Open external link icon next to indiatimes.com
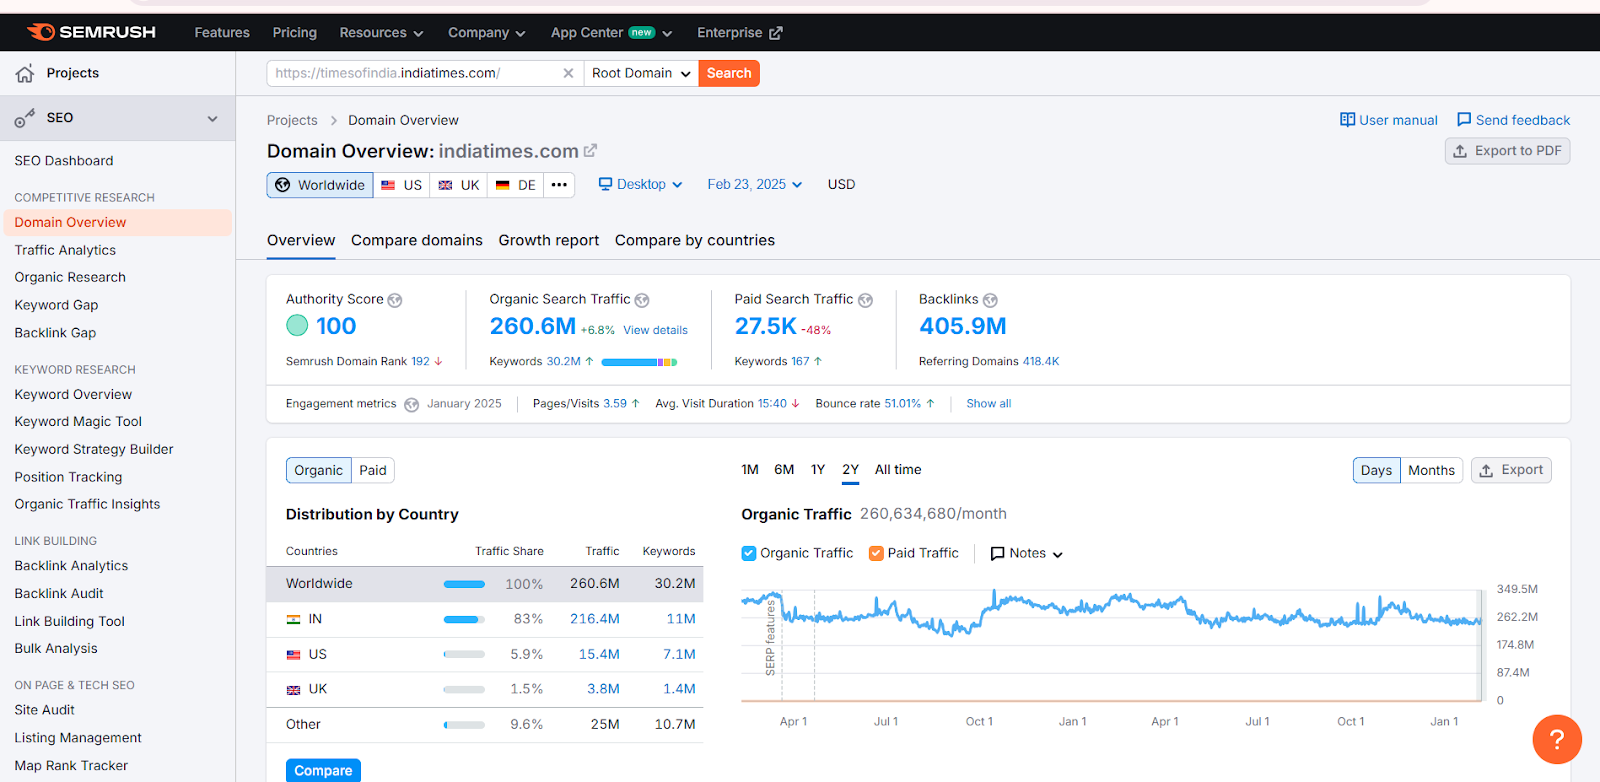Image resolution: width=1600 pixels, height=782 pixels. (590, 151)
